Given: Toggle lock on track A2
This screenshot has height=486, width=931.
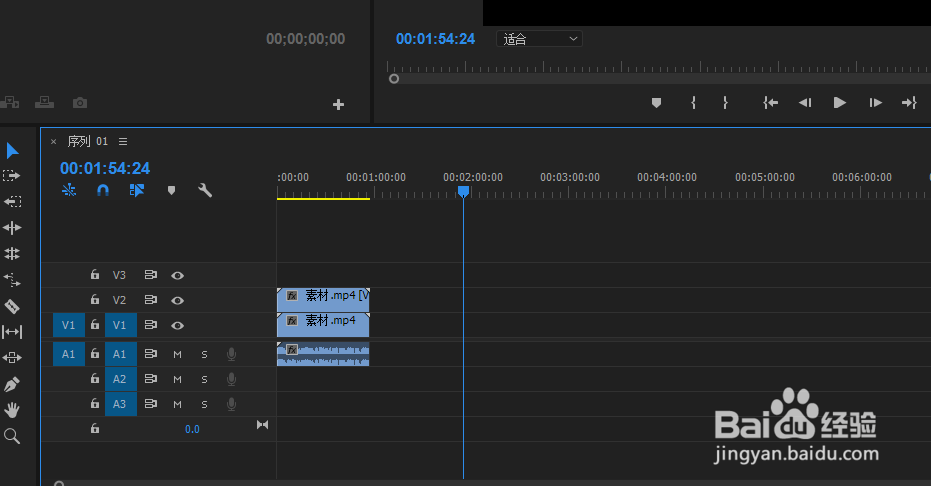Looking at the screenshot, I should pyautogui.click(x=94, y=379).
